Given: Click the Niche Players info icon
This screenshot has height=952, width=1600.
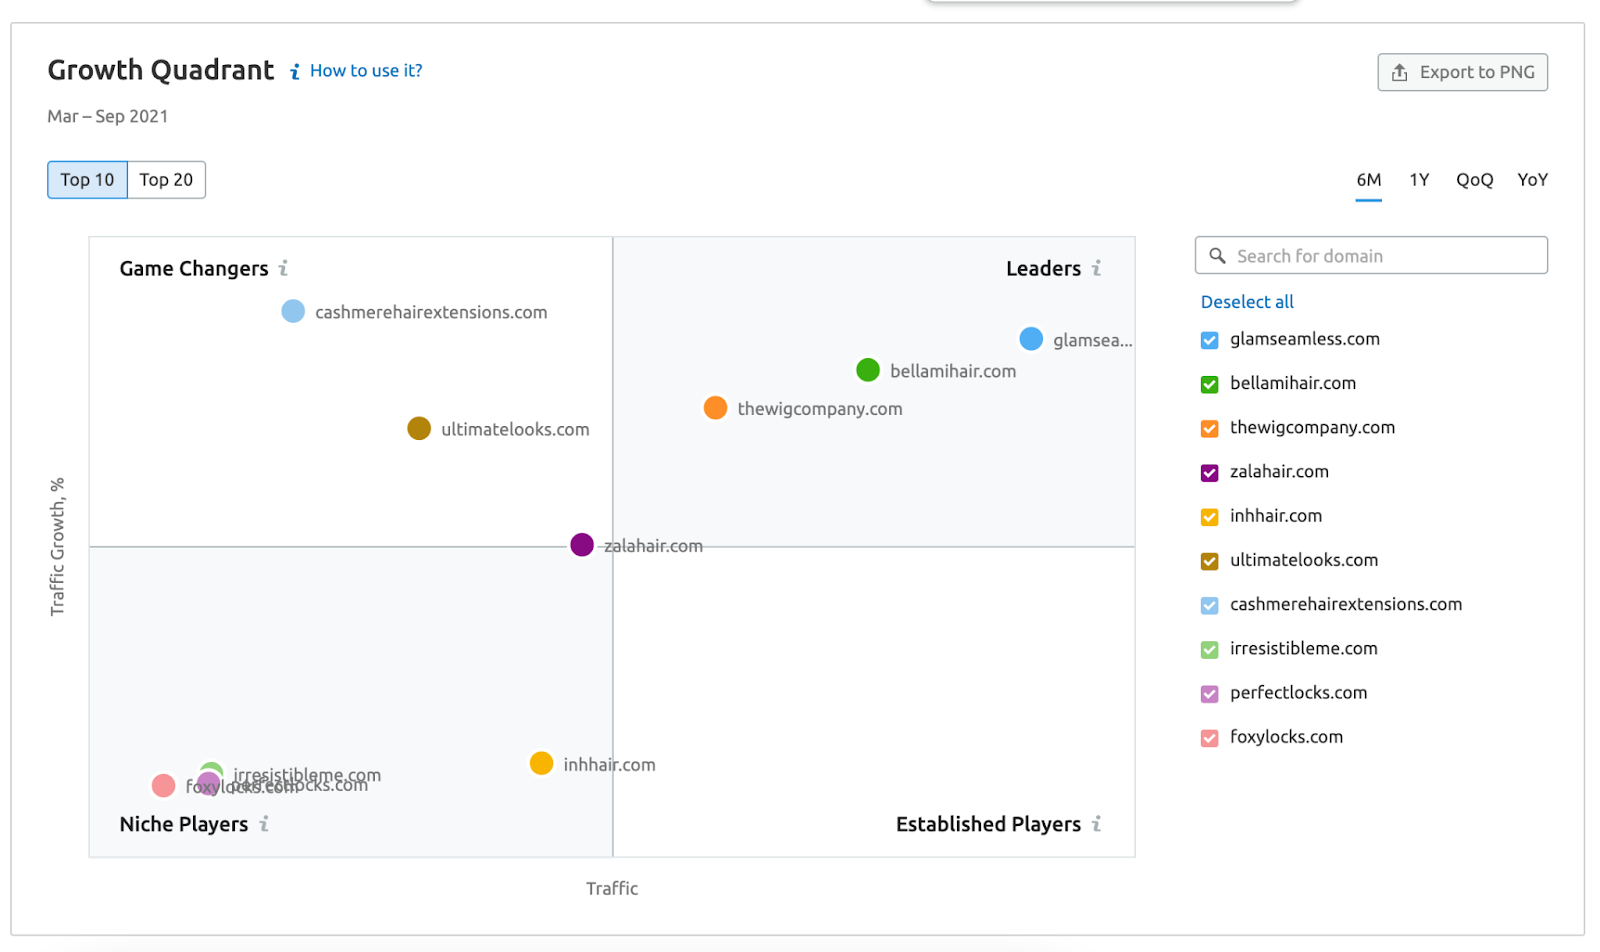Looking at the screenshot, I should [x=265, y=823].
